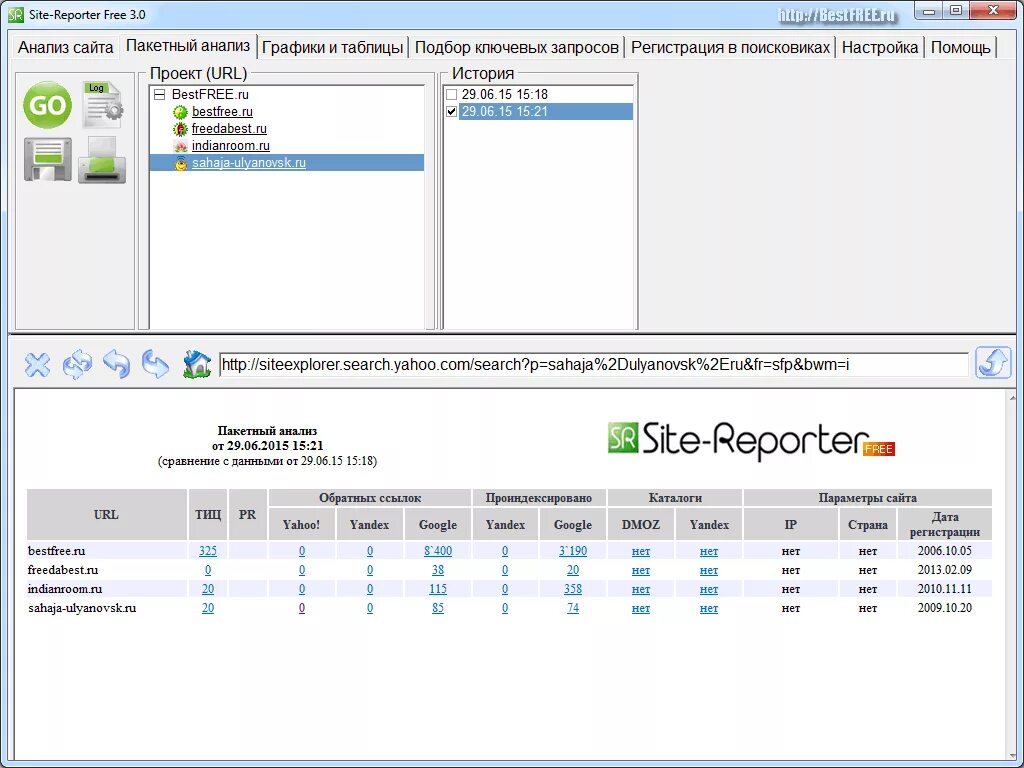The image size is (1024, 768).
Task: Stop page loading with the X icon
Action: 37,364
